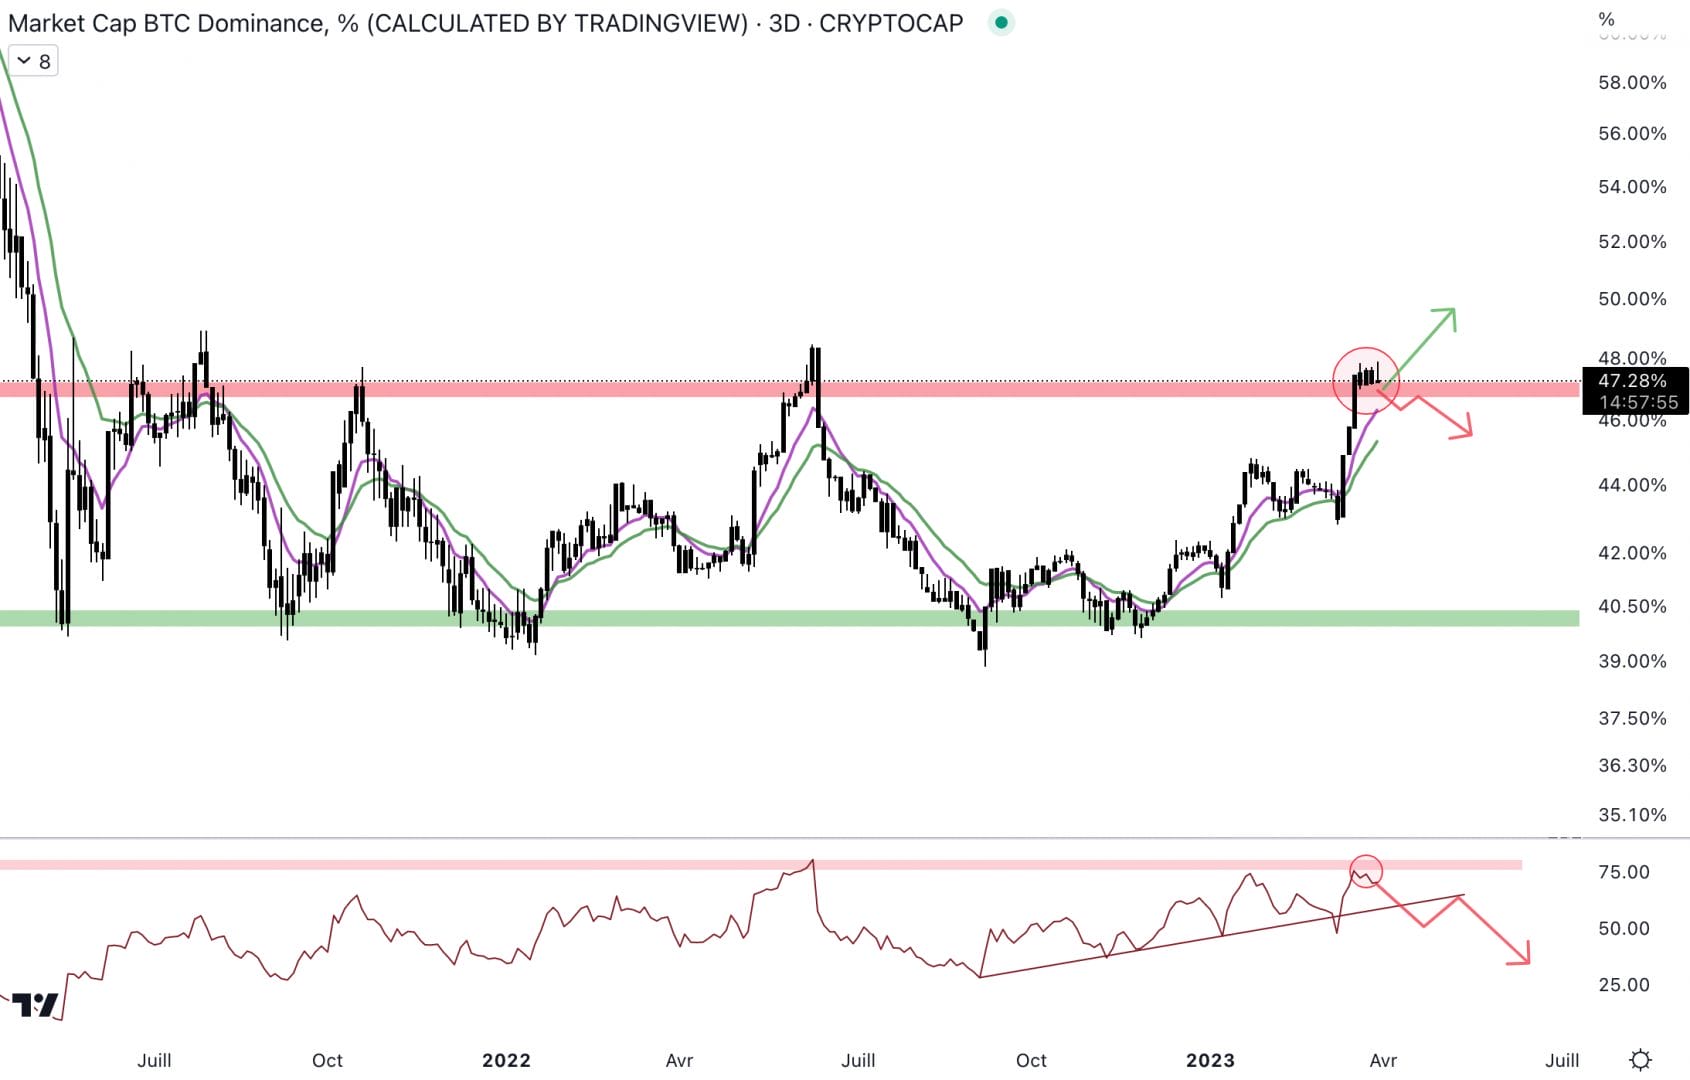The height and width of the screenshot is (1080, 1690).
Task: Click the current price label showing 47.28%
Action: point(1633,381)
